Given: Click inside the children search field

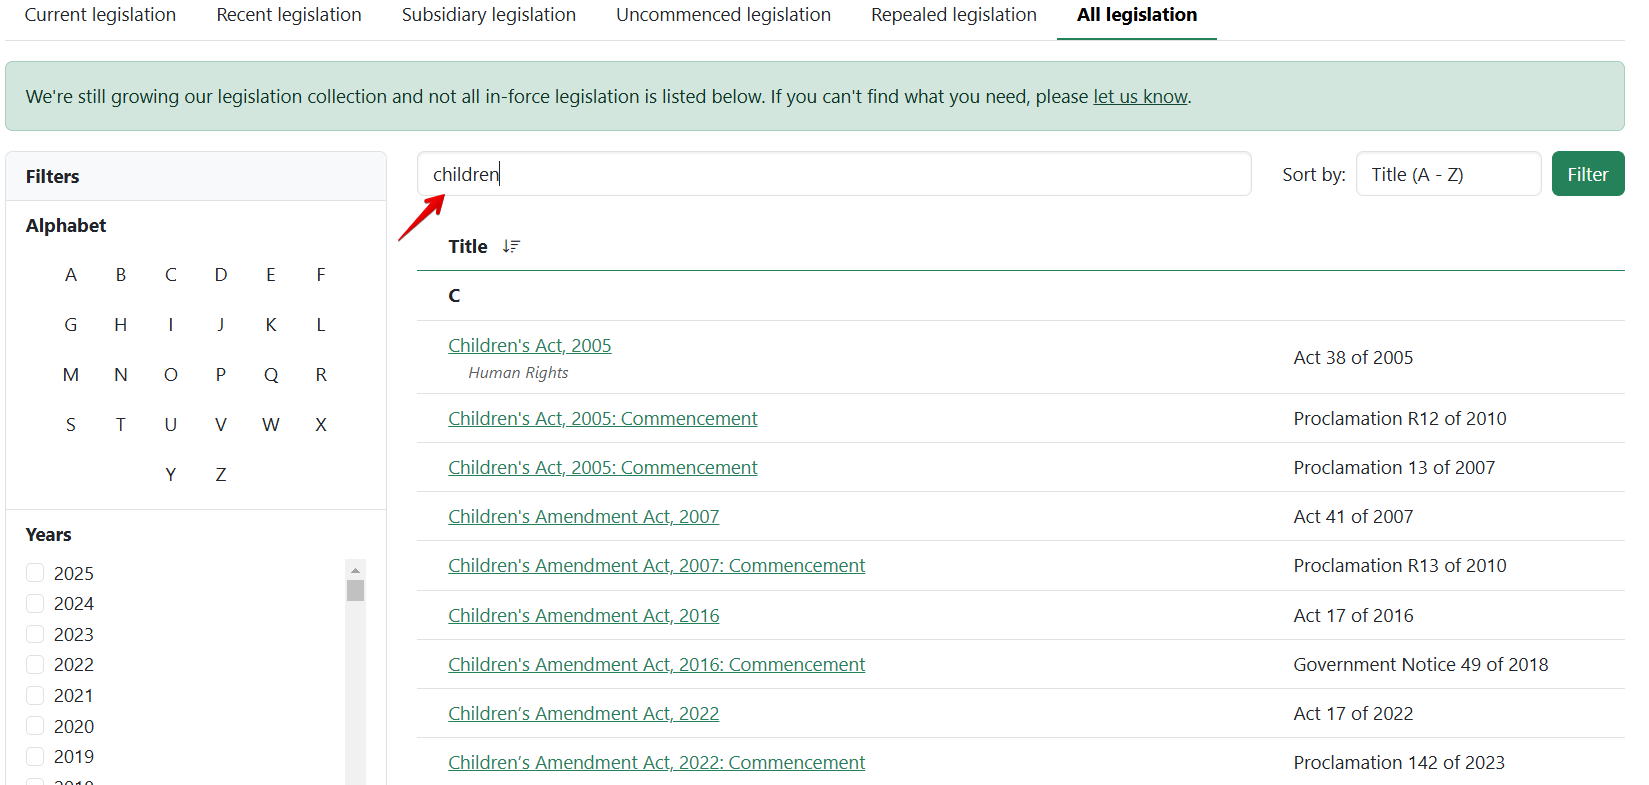Looking at the screenshot, I should pos(833,174).
